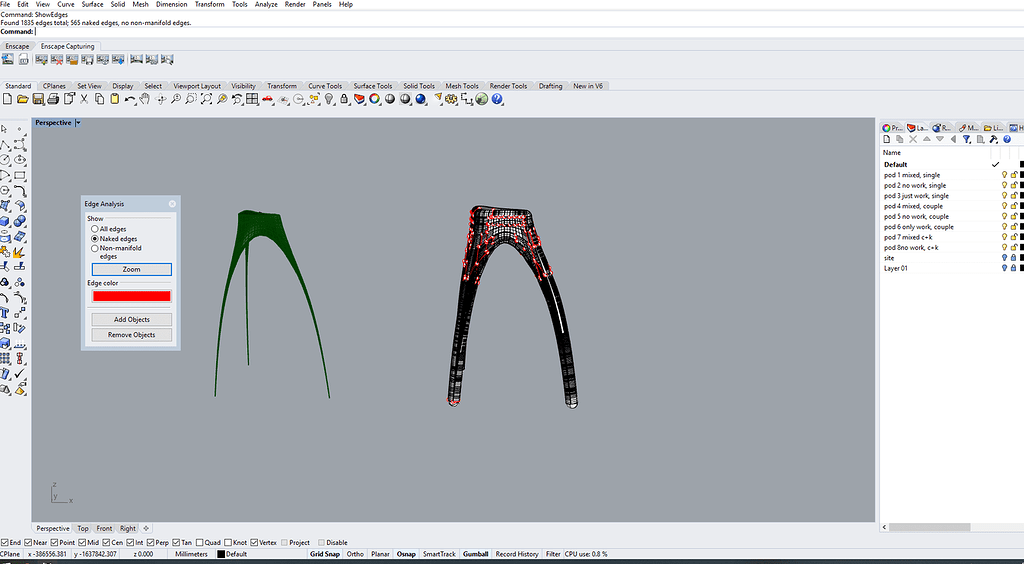Select the Pan view hand icon
The image size is (1024, 564).
point(147,99)
